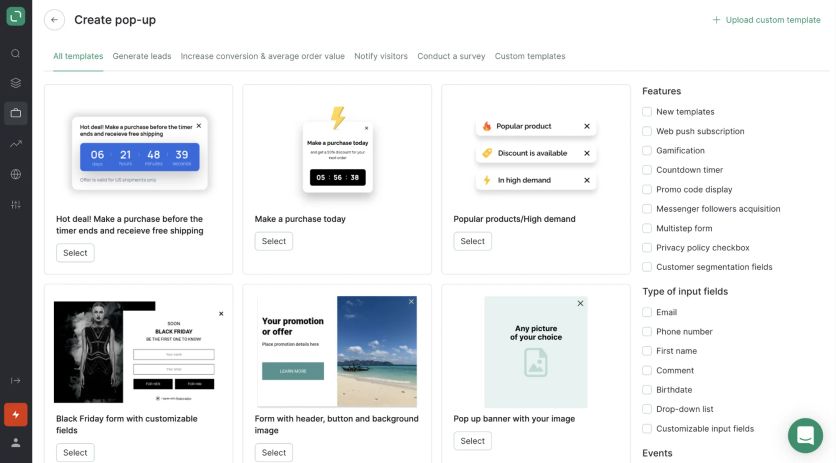Click plus icon next to Upload custom template

[x=716, y=20]
